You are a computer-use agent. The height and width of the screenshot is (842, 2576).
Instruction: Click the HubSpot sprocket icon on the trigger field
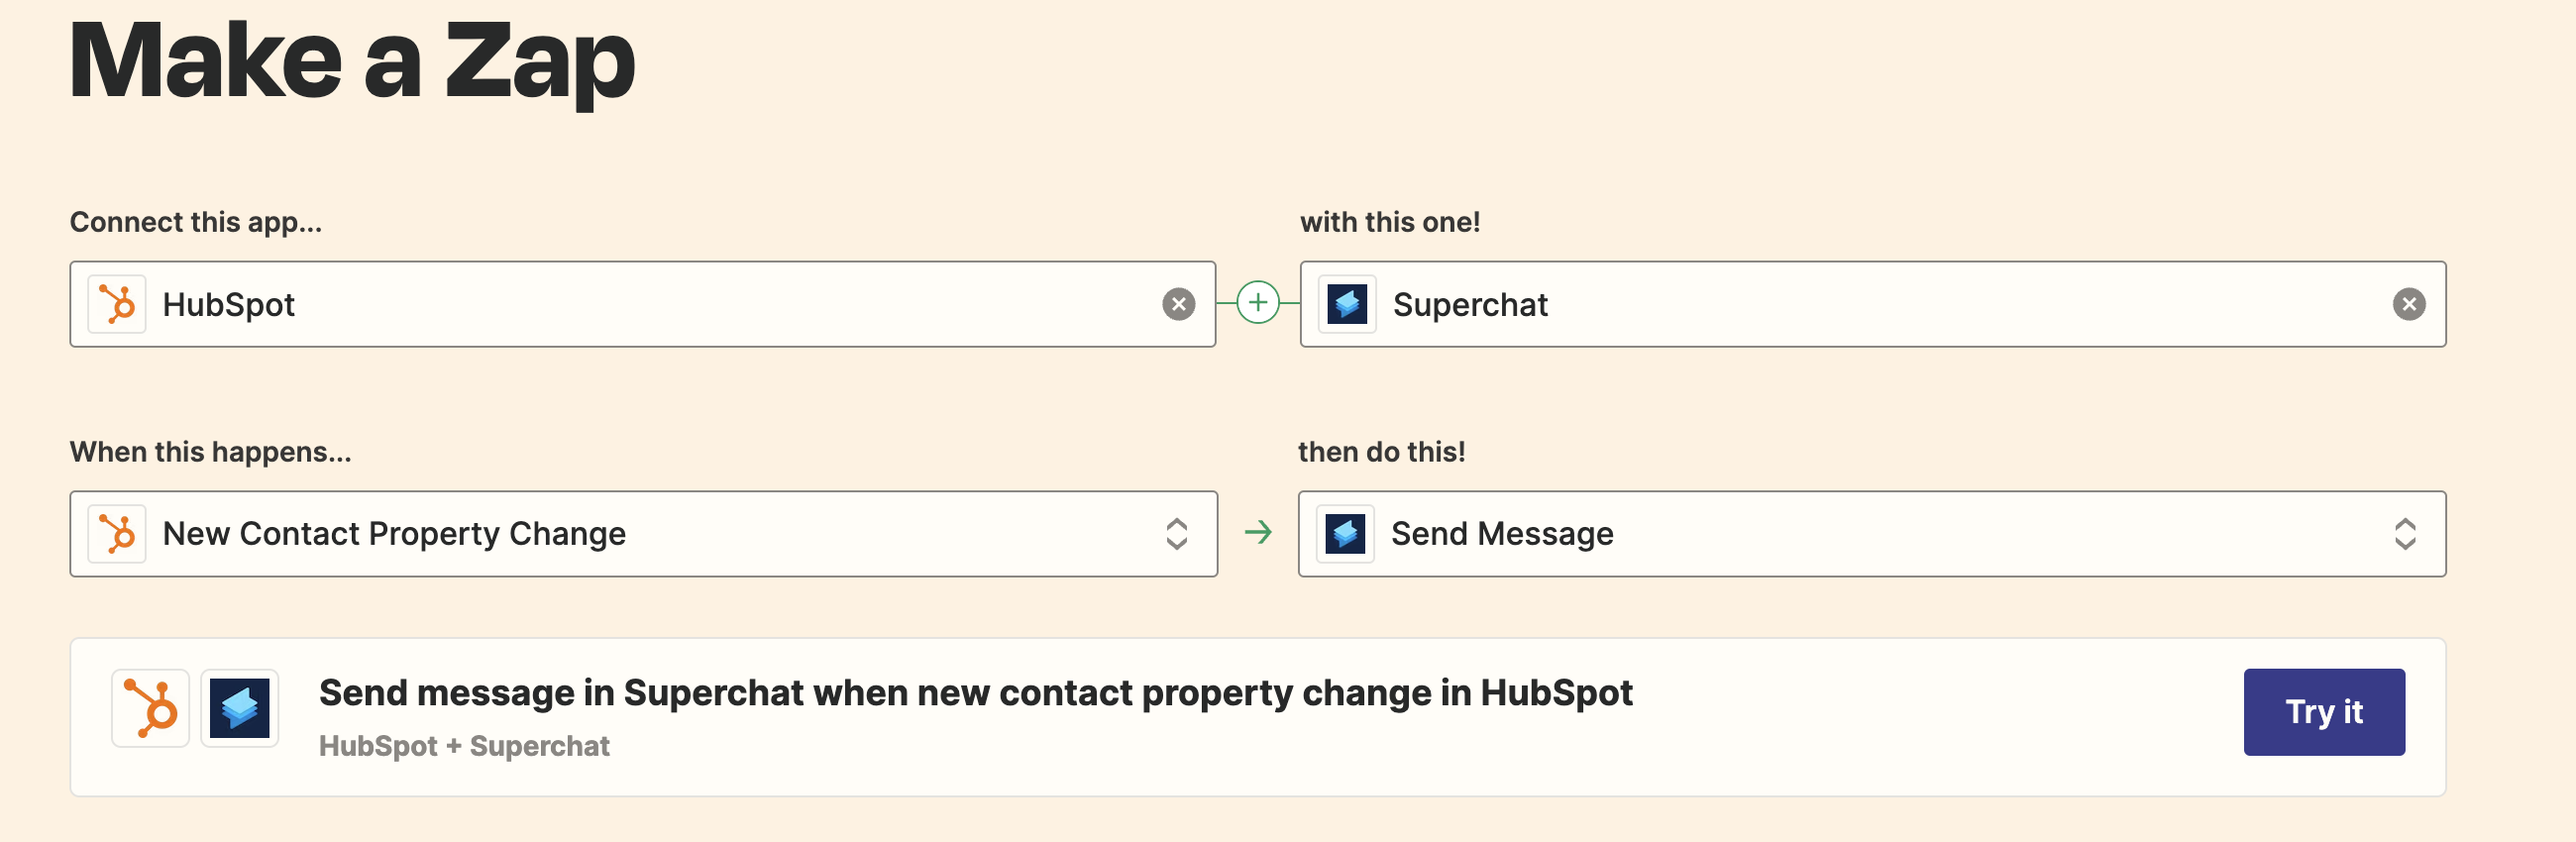pos(117,533)
